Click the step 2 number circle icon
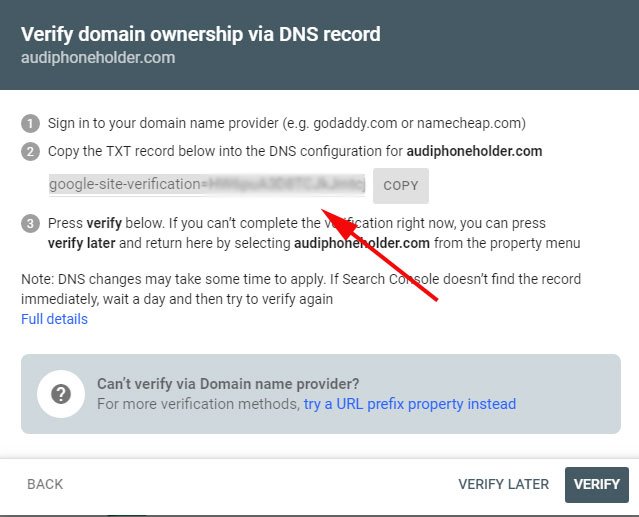Screen dimensions: 639x517 [31, 152]
